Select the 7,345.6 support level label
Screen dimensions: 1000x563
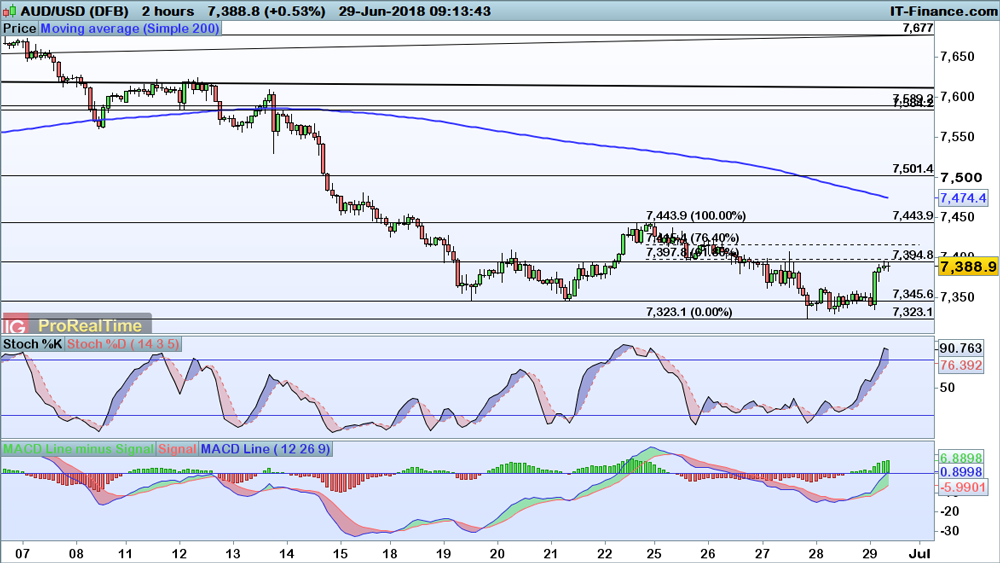913,294
